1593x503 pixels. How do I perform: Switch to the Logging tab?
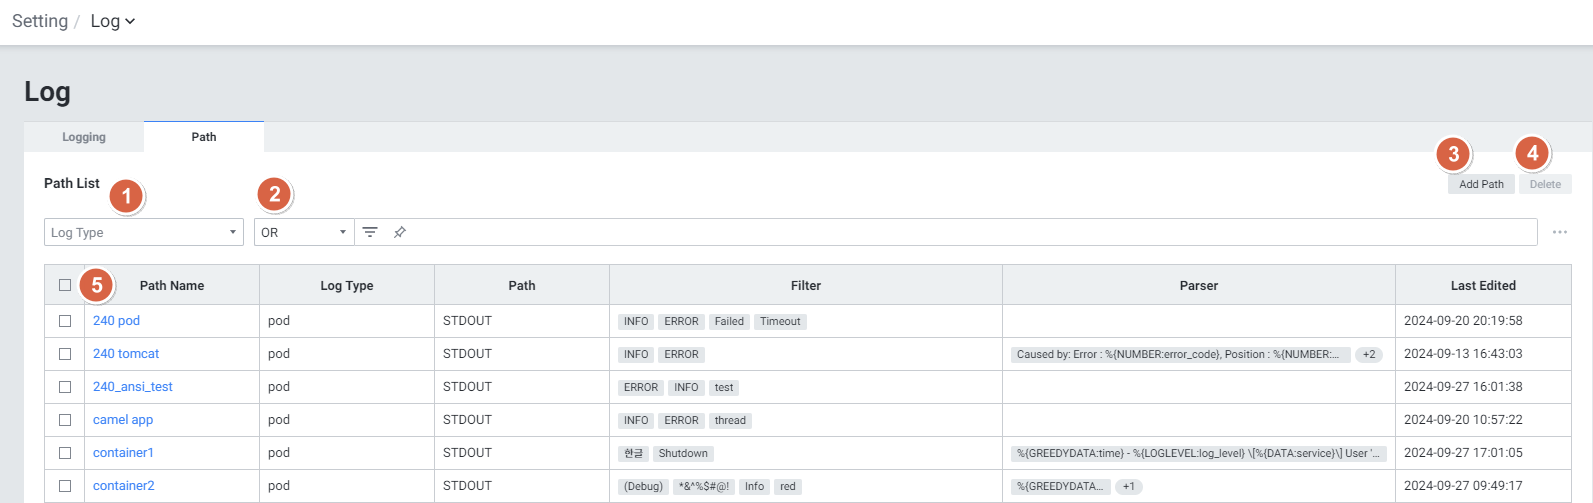[x=84, y=137]
